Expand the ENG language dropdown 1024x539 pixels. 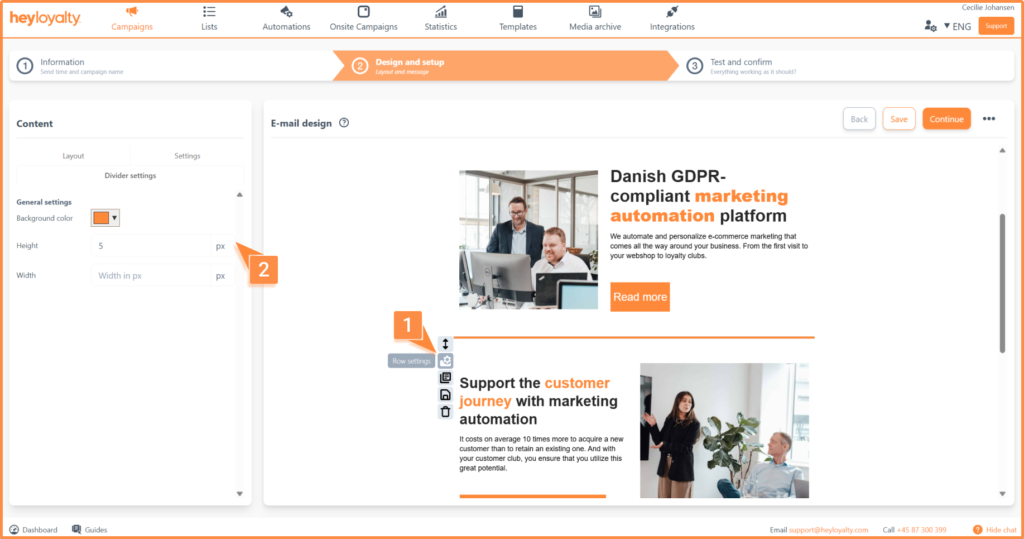(x=958, y=26)
